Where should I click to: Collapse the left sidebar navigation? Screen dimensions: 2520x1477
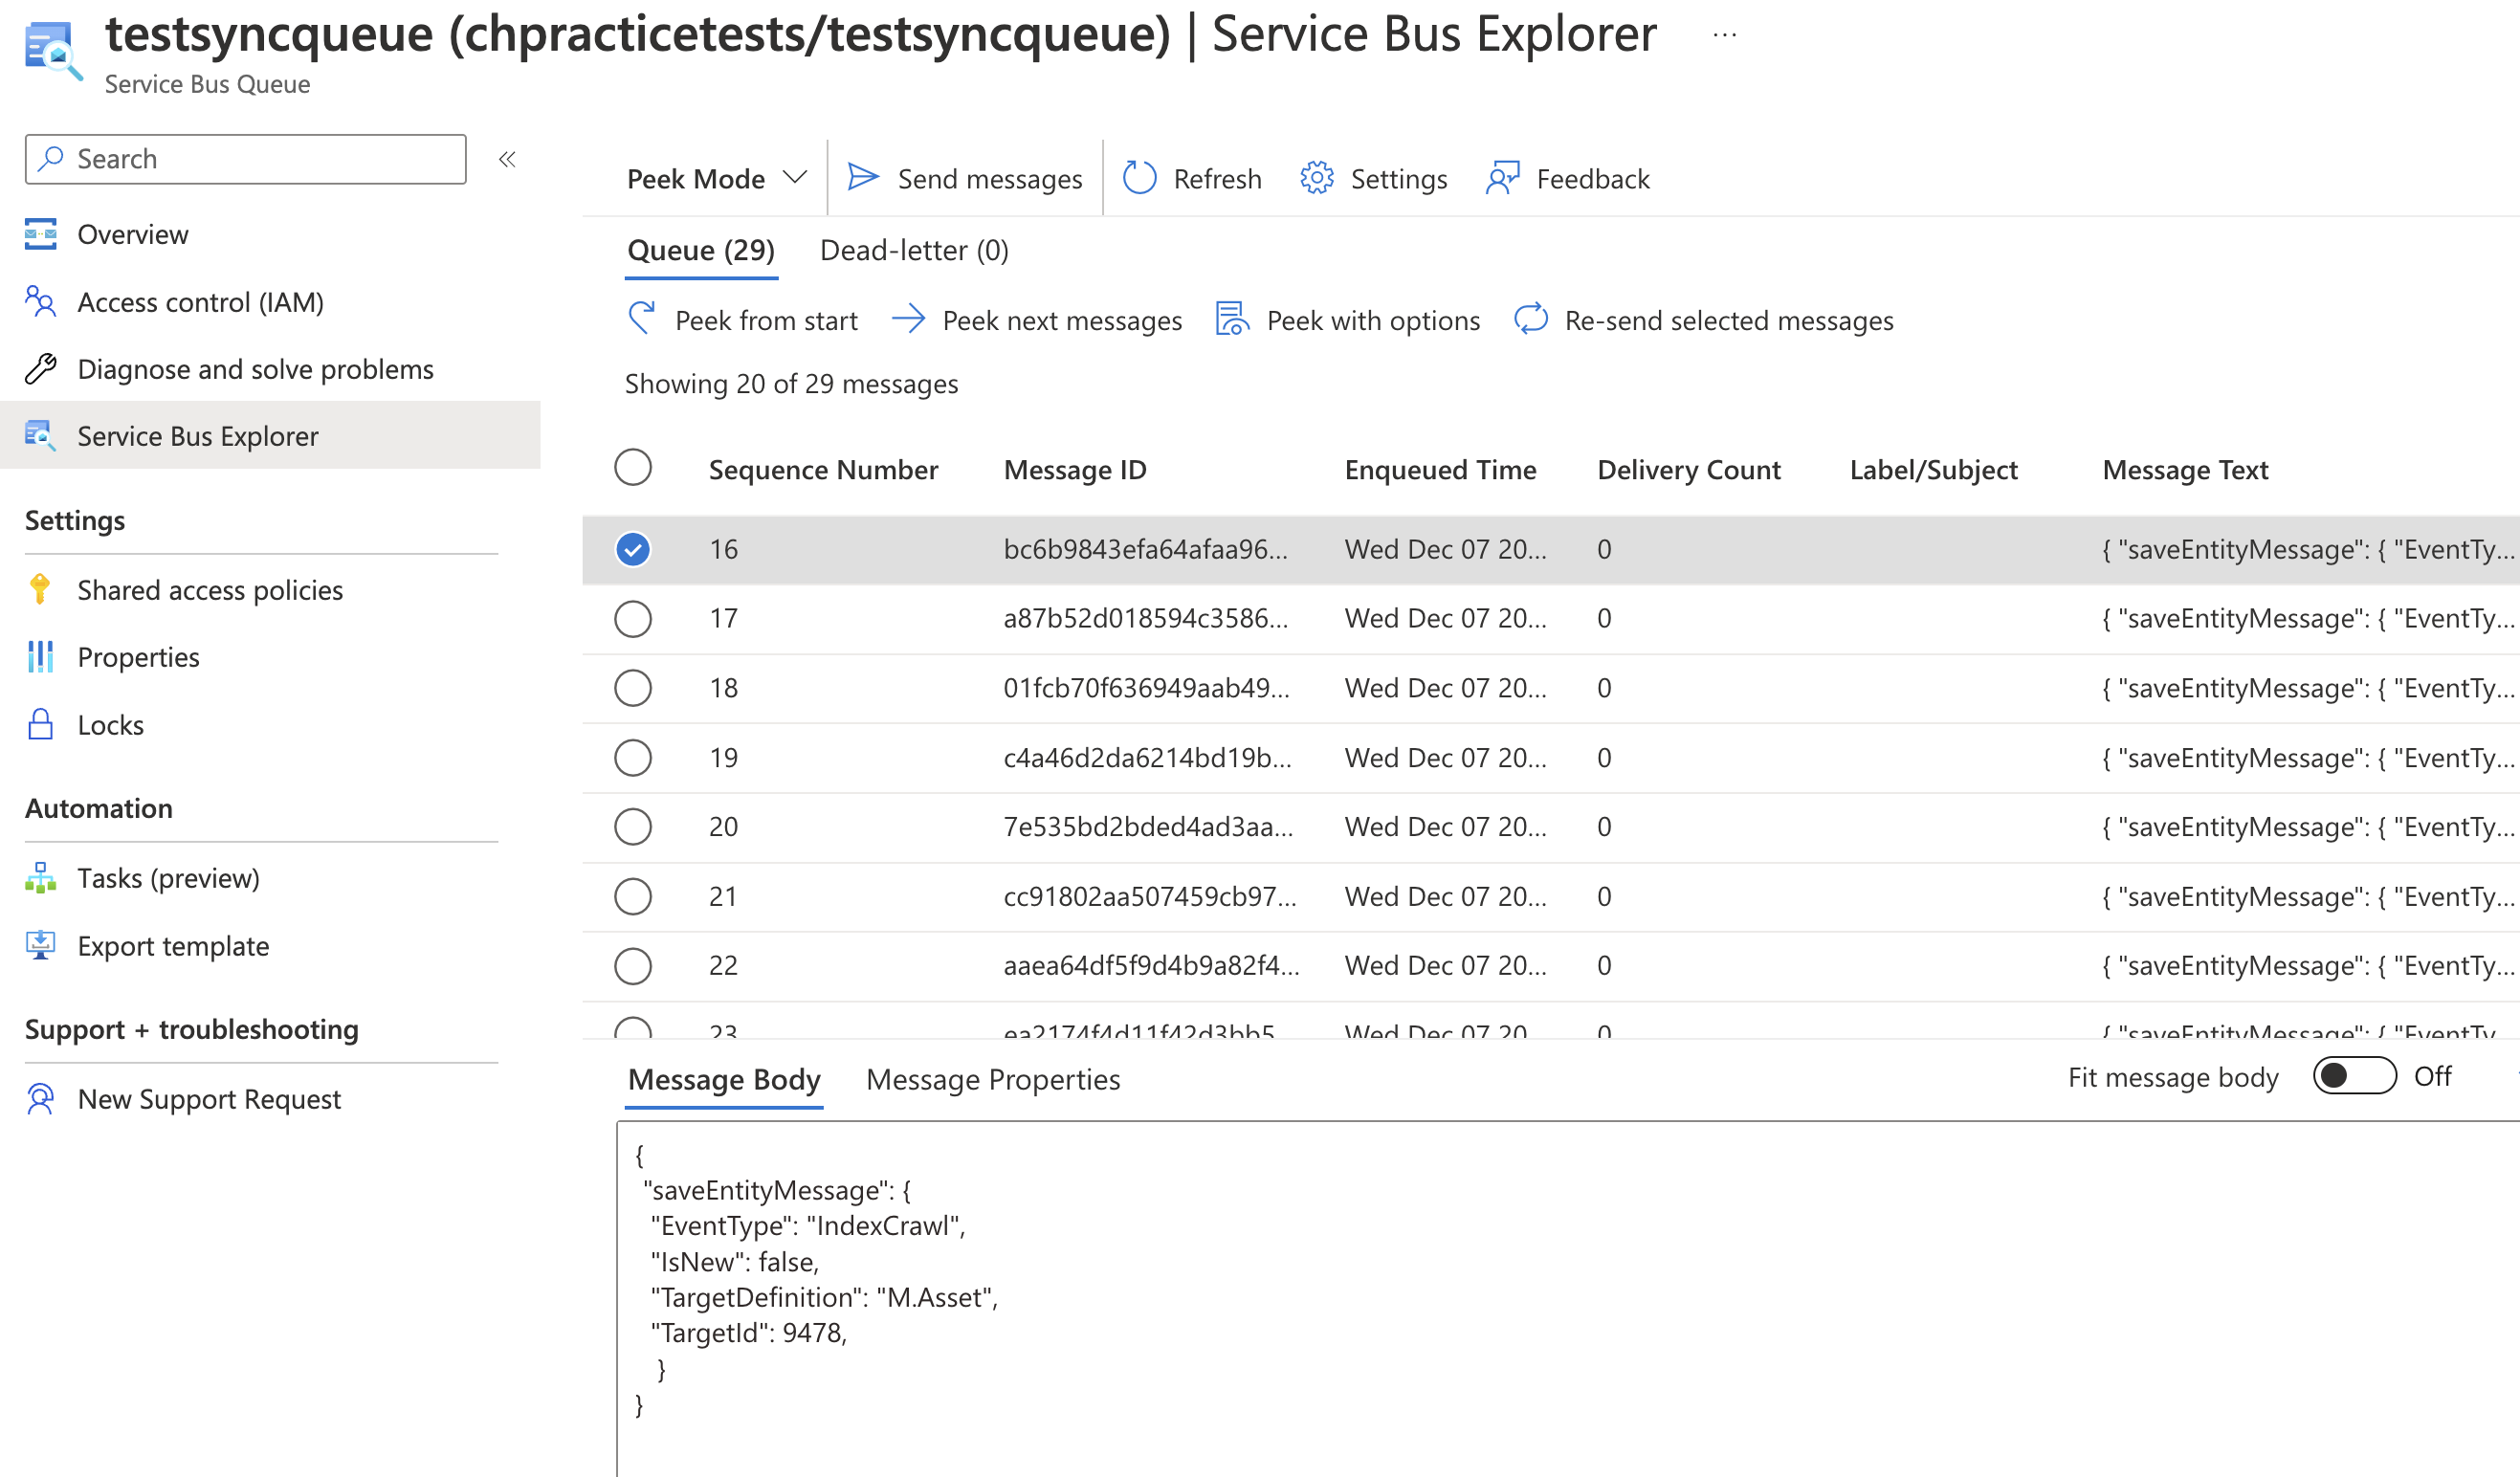point(508,158)
